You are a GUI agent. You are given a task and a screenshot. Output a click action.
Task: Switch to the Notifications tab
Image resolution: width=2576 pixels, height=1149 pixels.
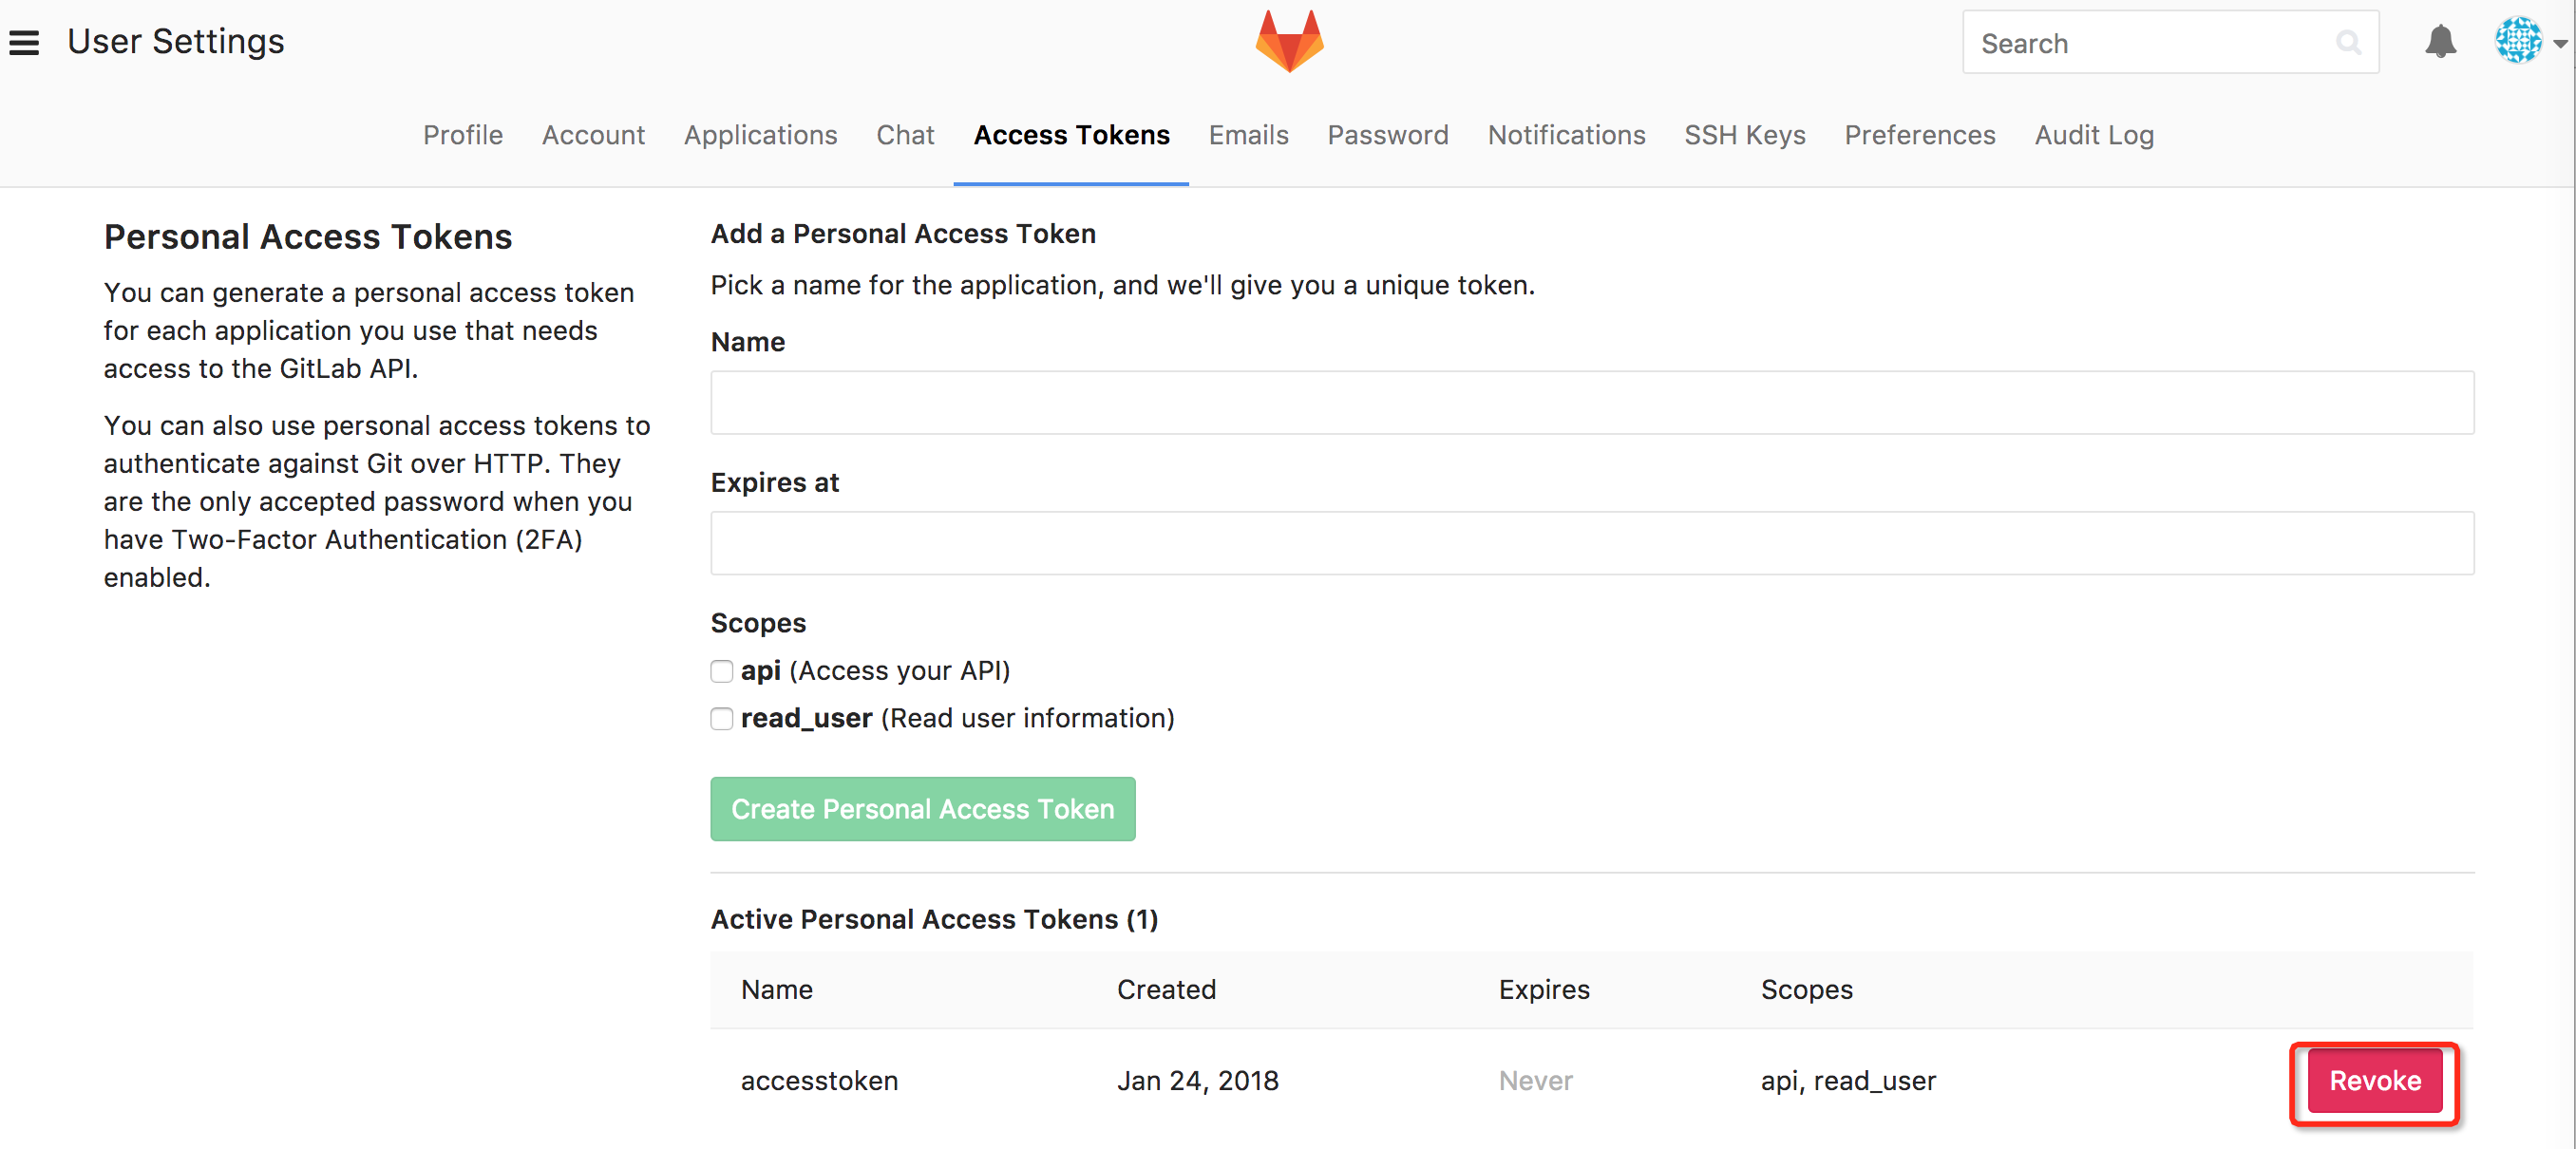(1566, 135)
